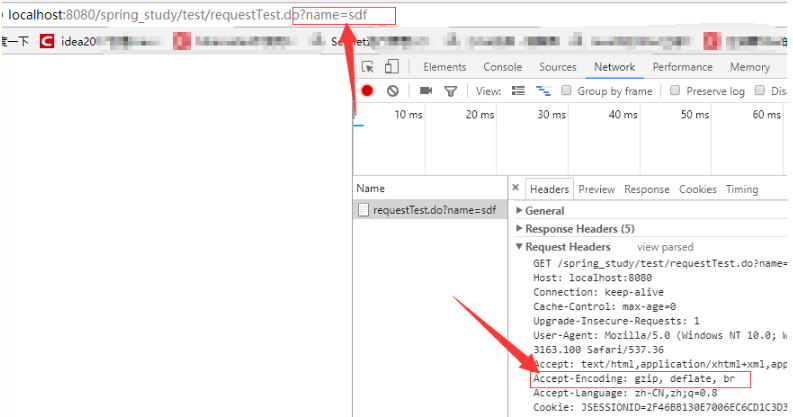Clear the network log

click(x=393, y=91)
